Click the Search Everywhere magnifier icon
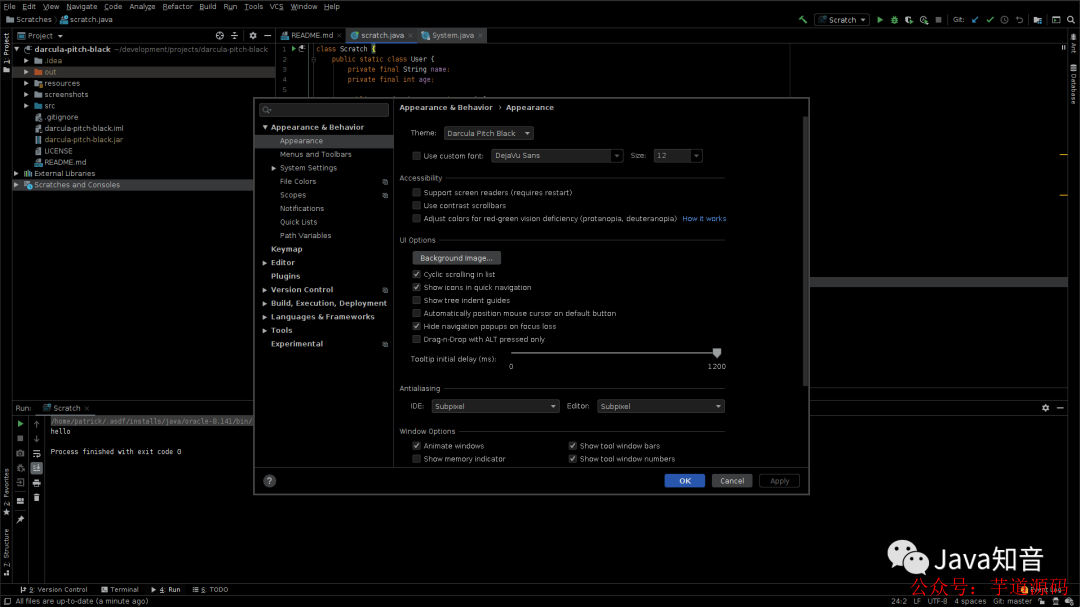Screen dimensions: 1080x607 click(1071, 20)
